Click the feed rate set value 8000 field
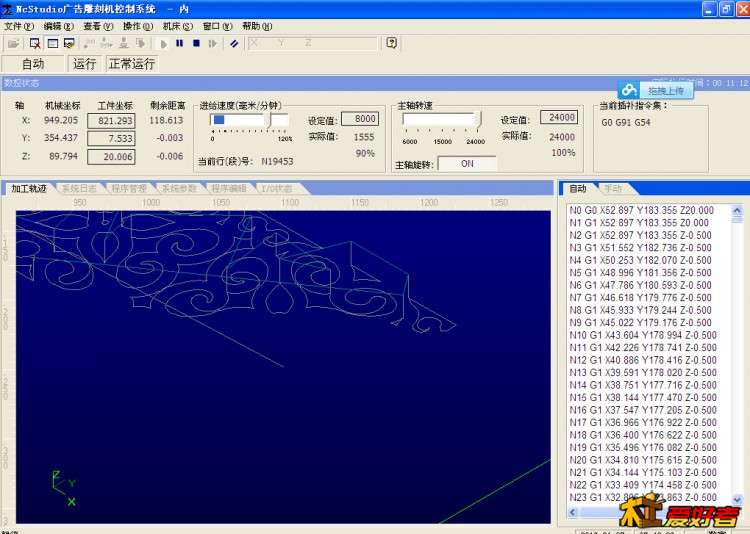 click(x=359, y=118)
